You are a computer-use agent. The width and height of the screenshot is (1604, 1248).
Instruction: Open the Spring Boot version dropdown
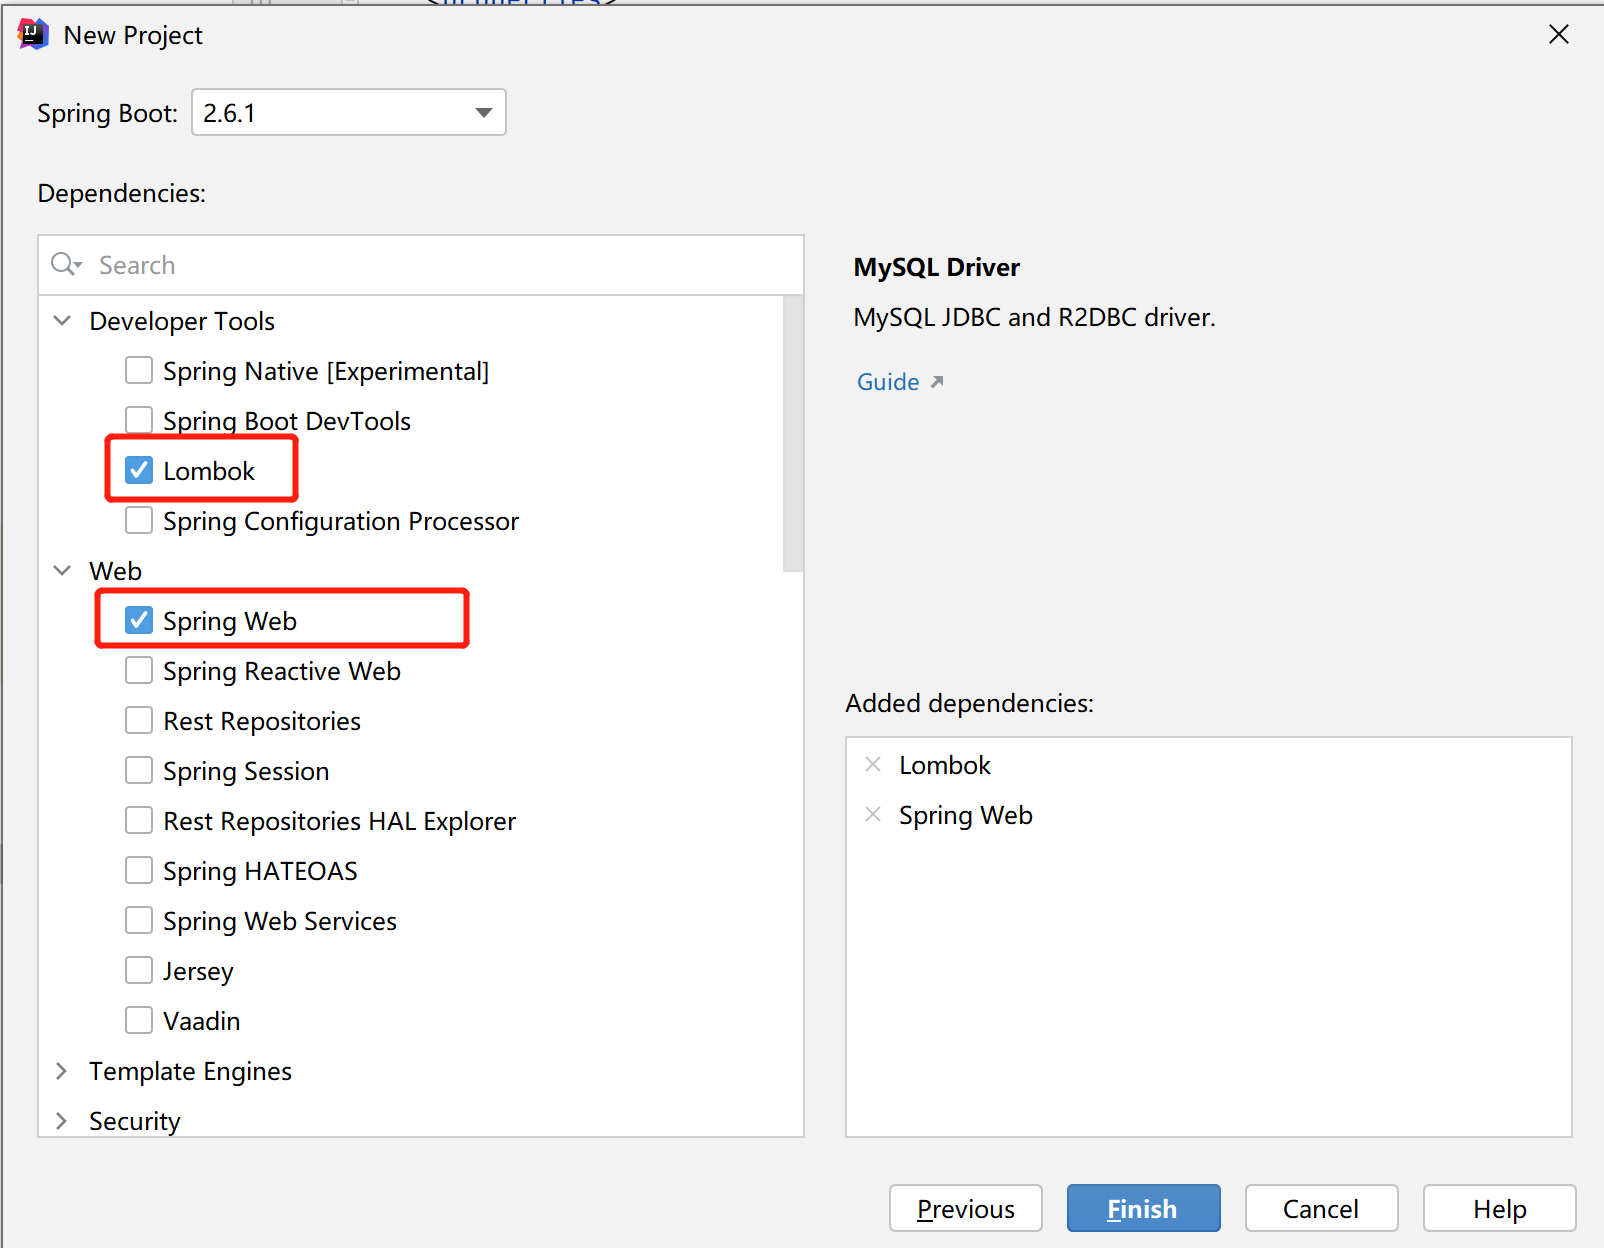pos(482,112)
